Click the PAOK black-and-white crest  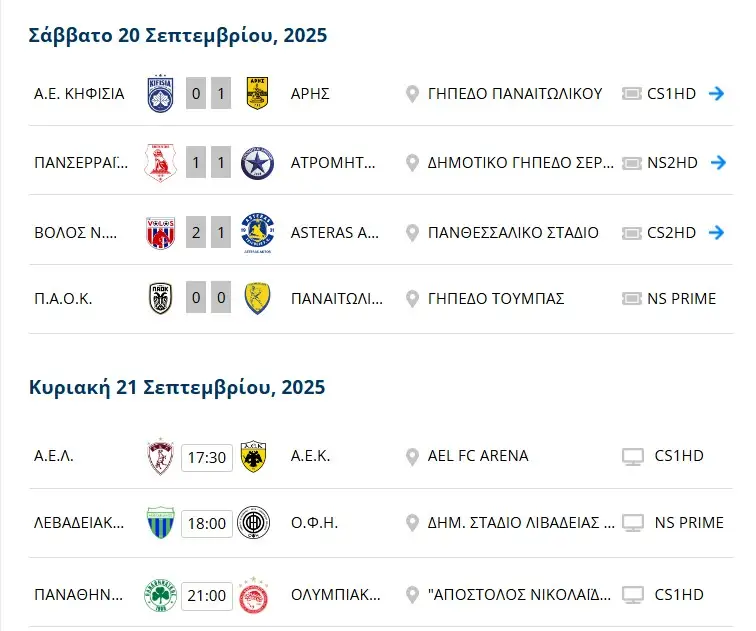pyautogui.click(x=160, y=298)
